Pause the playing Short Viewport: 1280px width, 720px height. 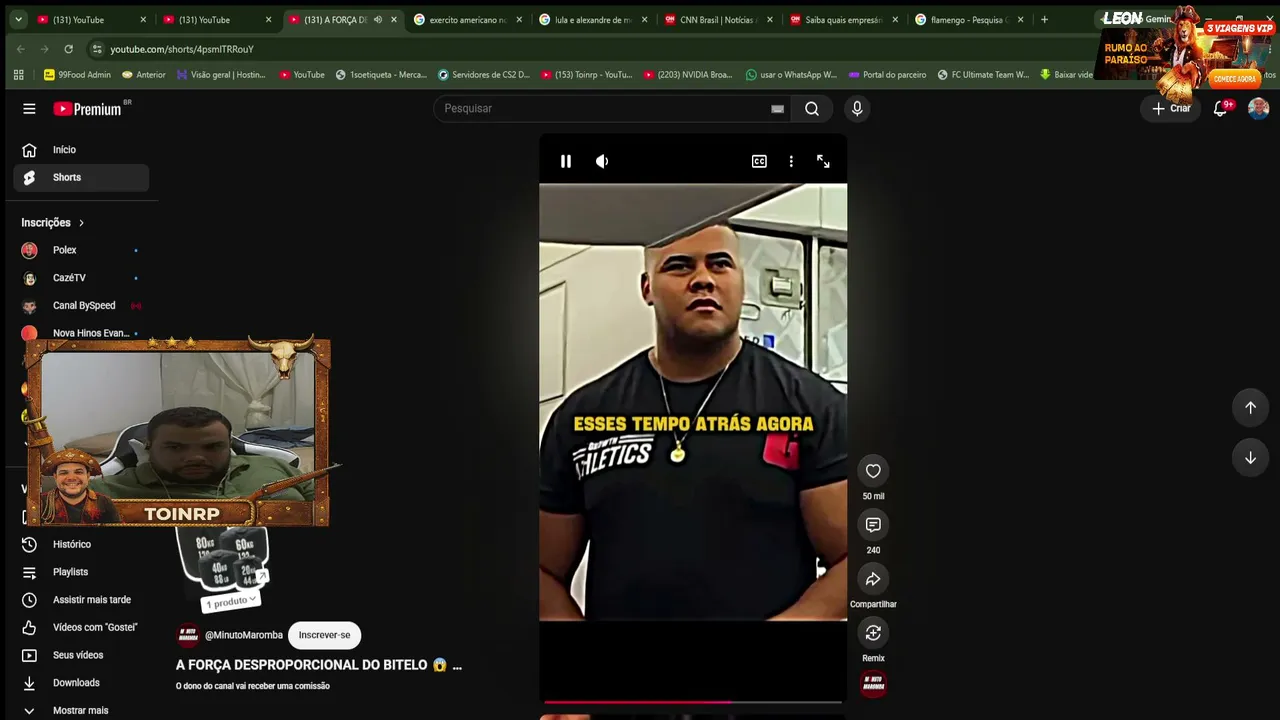coord(565,161)
